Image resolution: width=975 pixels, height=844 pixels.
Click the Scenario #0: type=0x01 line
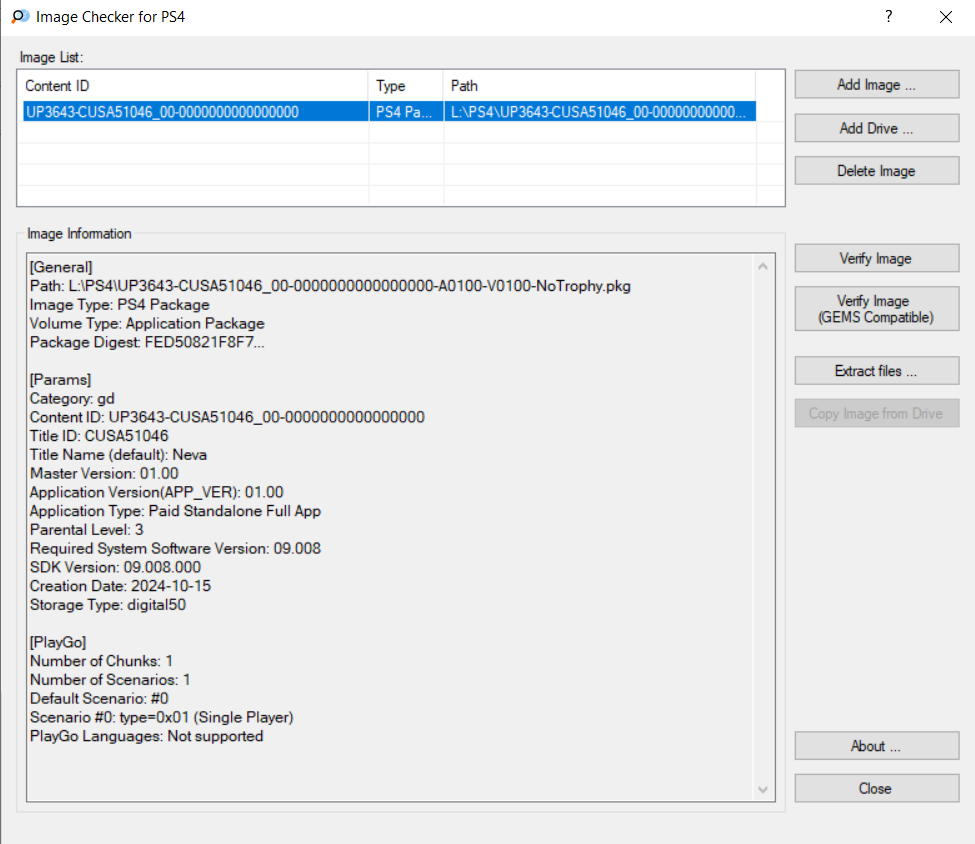point(162,717)
